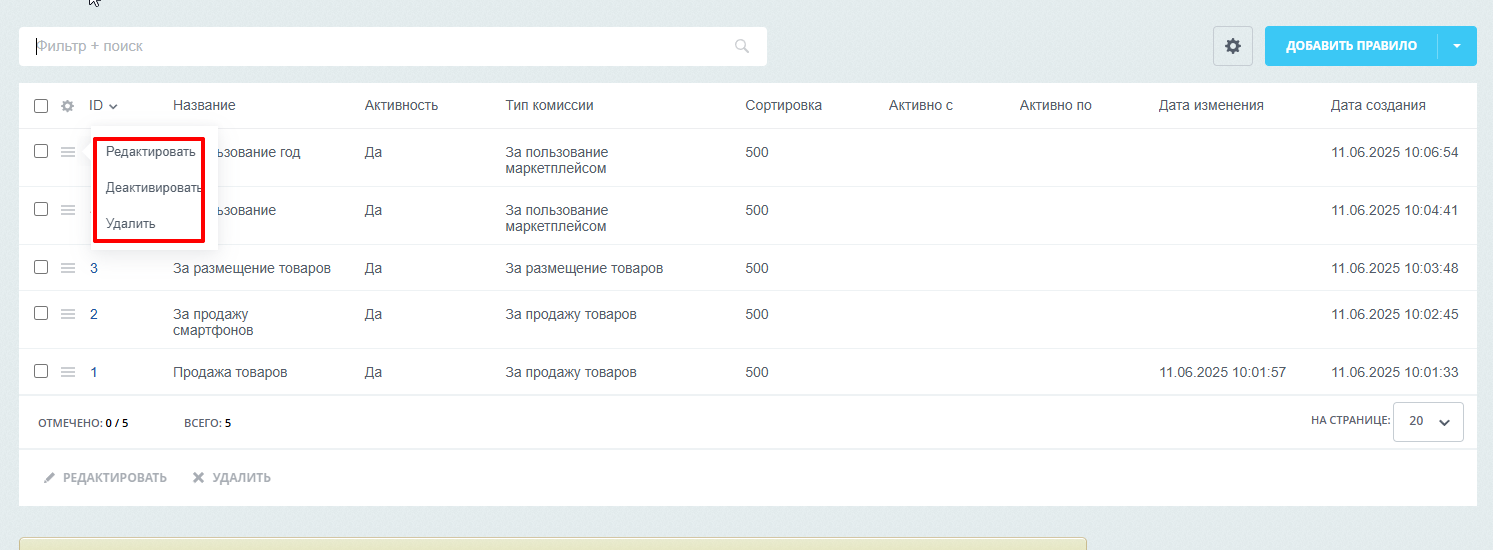Choose Деактивировать in the context menu

[x=153, y=187]
